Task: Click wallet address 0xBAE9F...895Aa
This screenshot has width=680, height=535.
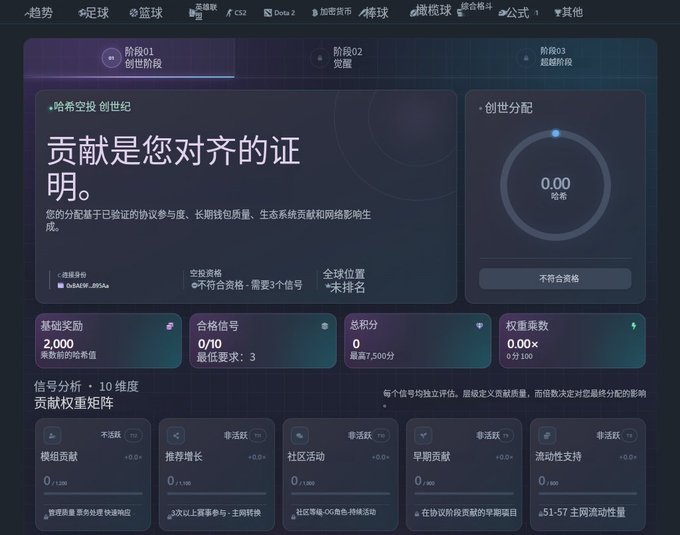Action: pyautogui.click(x=87, y=286)
